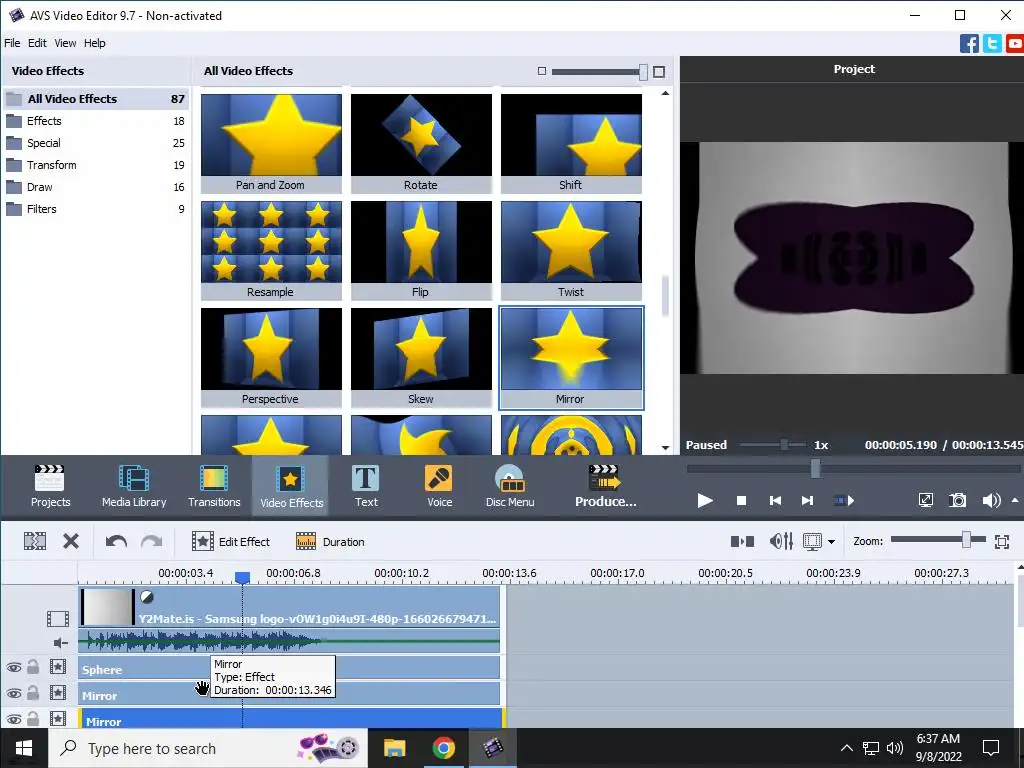The height and width of the screenshot is (768, 1024).
Task: Select the Skew effect thumbnail
Action: click(421, 357)
